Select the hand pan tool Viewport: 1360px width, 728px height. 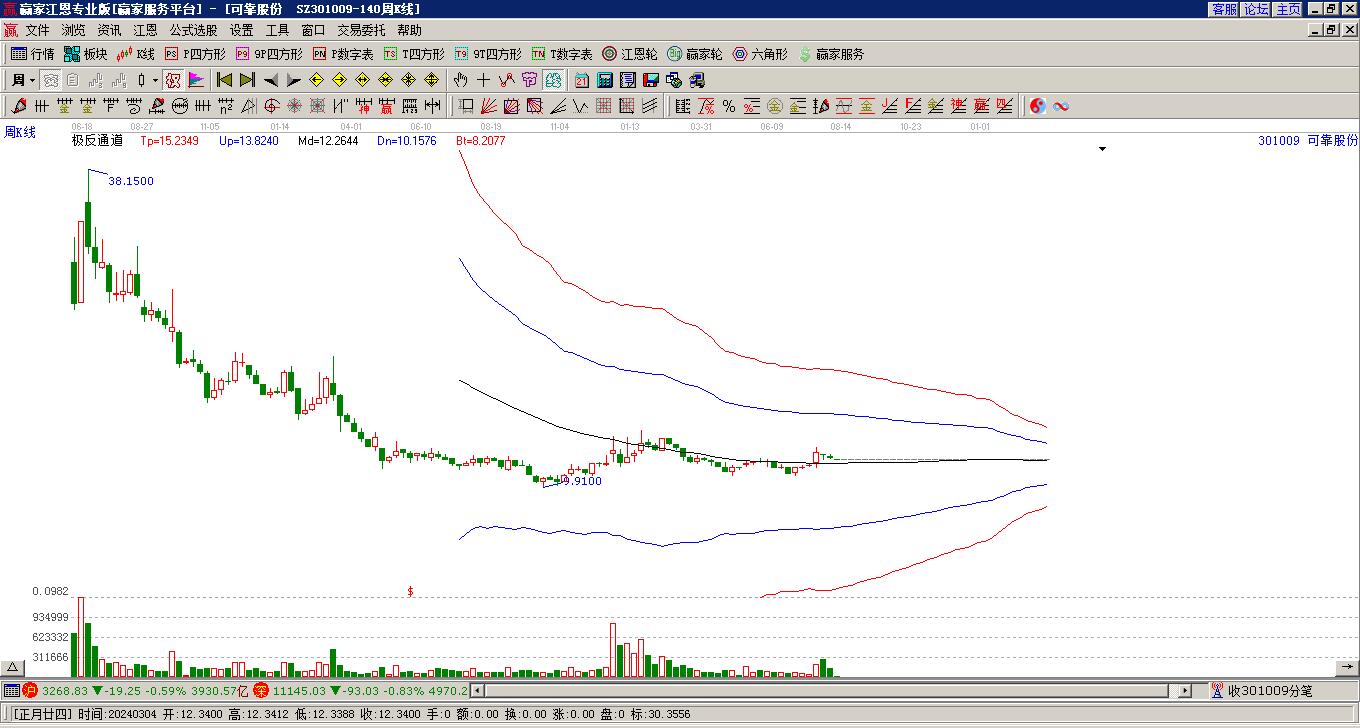[x=460, y=80]
